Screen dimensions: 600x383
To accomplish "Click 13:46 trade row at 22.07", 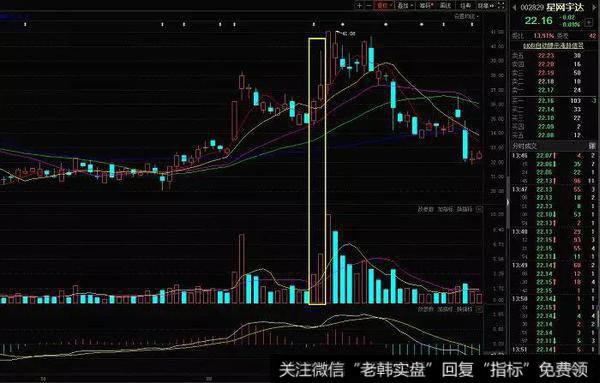I will [554, 156].
